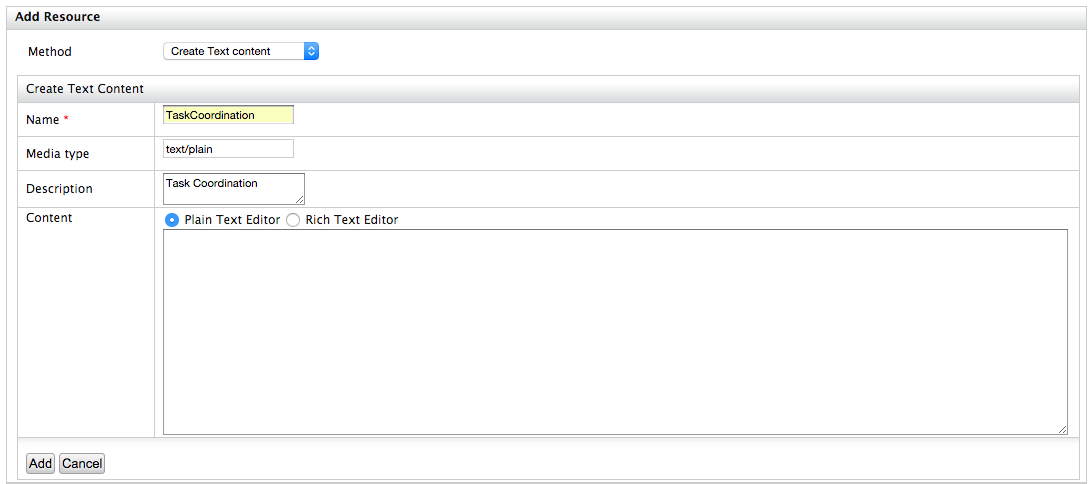Click inside the large Content text area

pos(615,332)
